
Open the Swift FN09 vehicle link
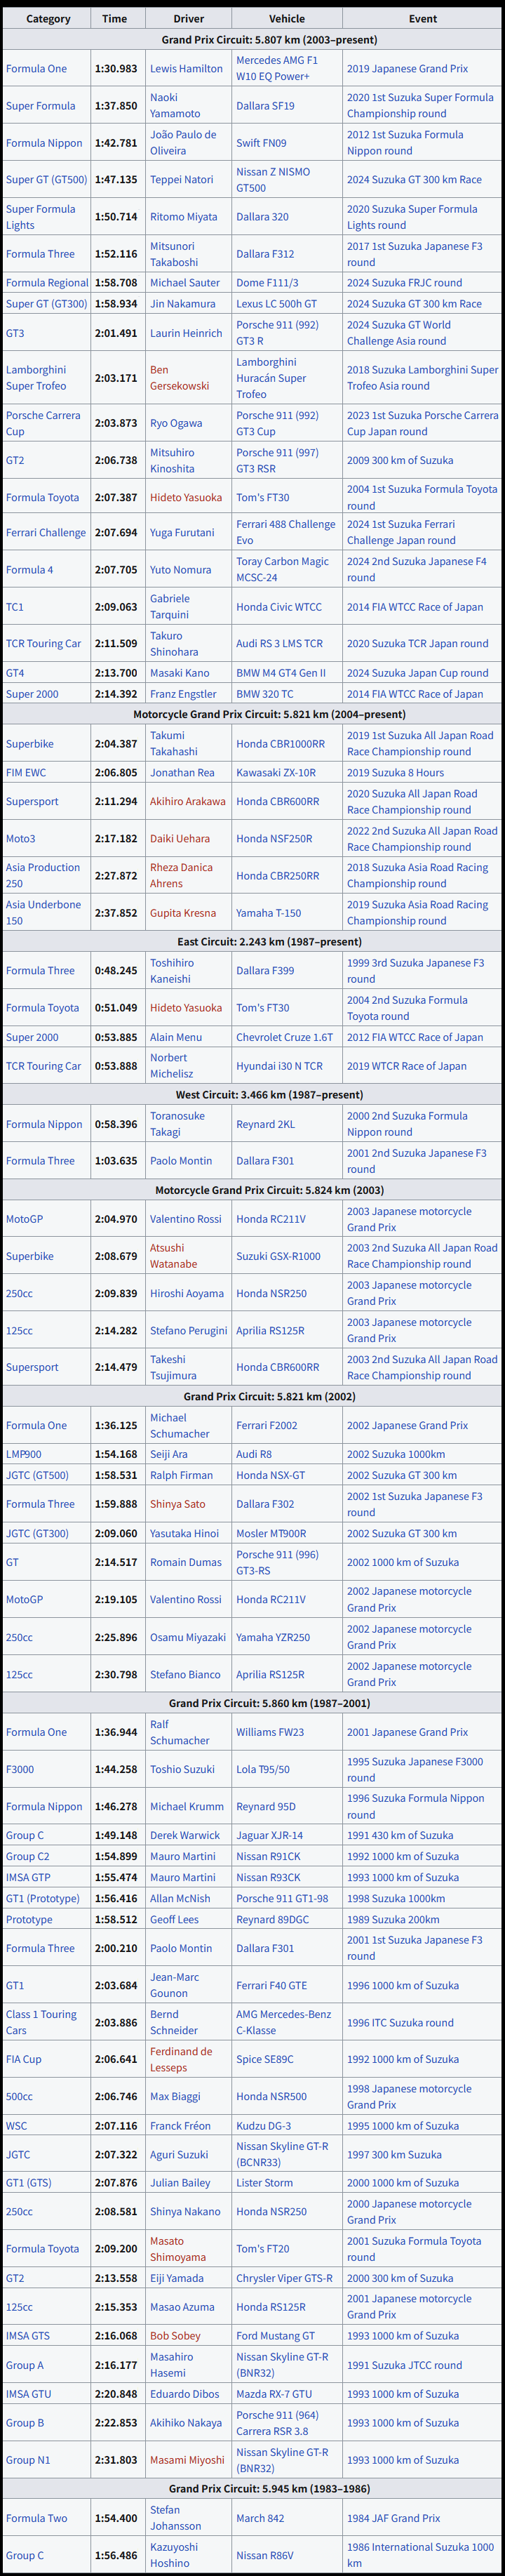coord(261,143)
